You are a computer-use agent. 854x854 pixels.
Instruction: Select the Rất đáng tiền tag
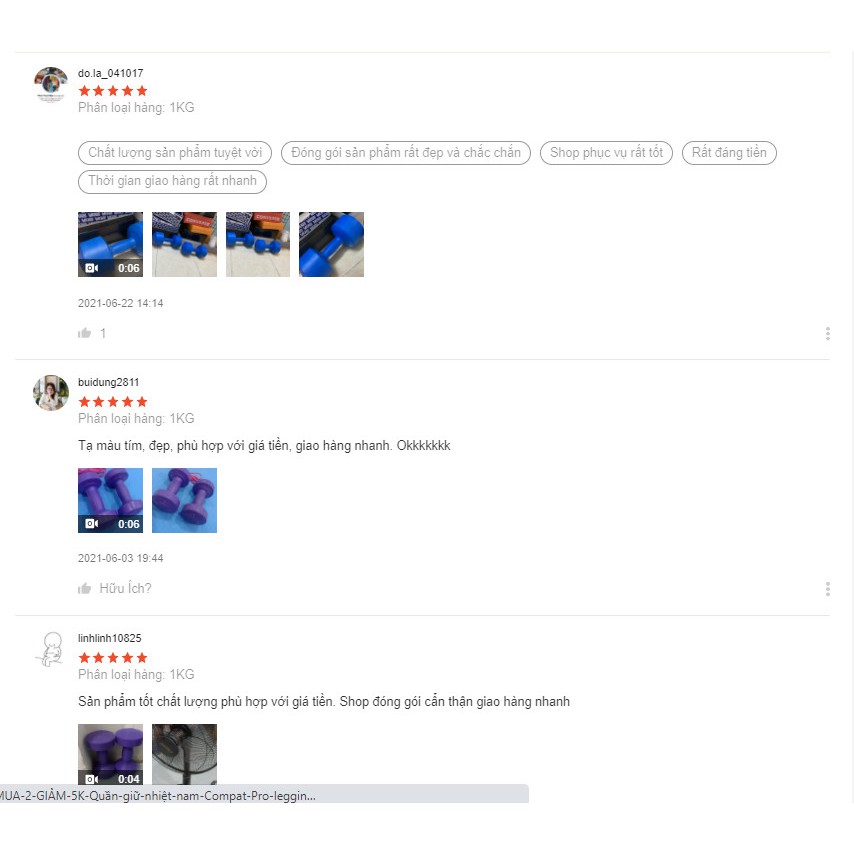coord(729,152)
